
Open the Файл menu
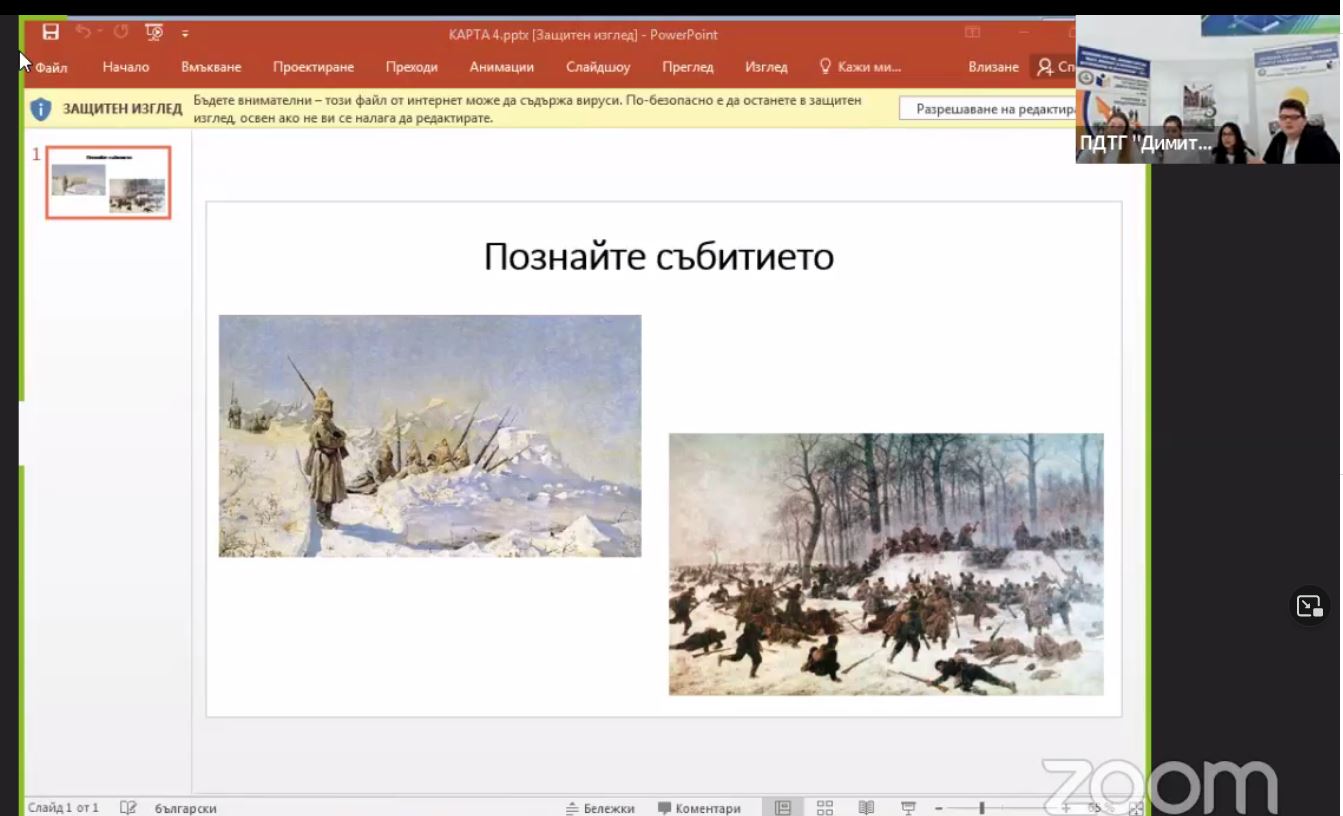pyautogui.click(x=51, y=67)
